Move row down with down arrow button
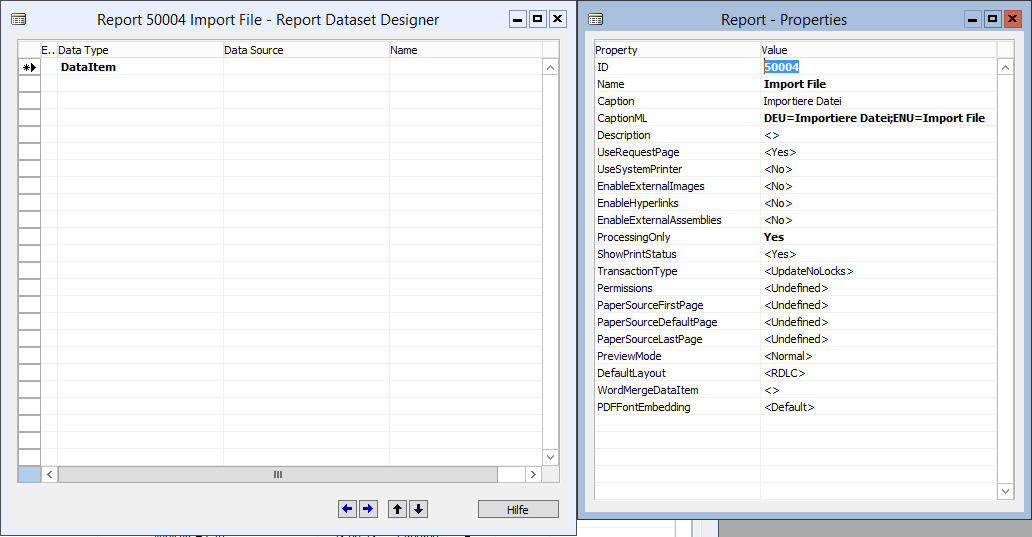This screenshot has width=1032, height=537. pos(419,509)
